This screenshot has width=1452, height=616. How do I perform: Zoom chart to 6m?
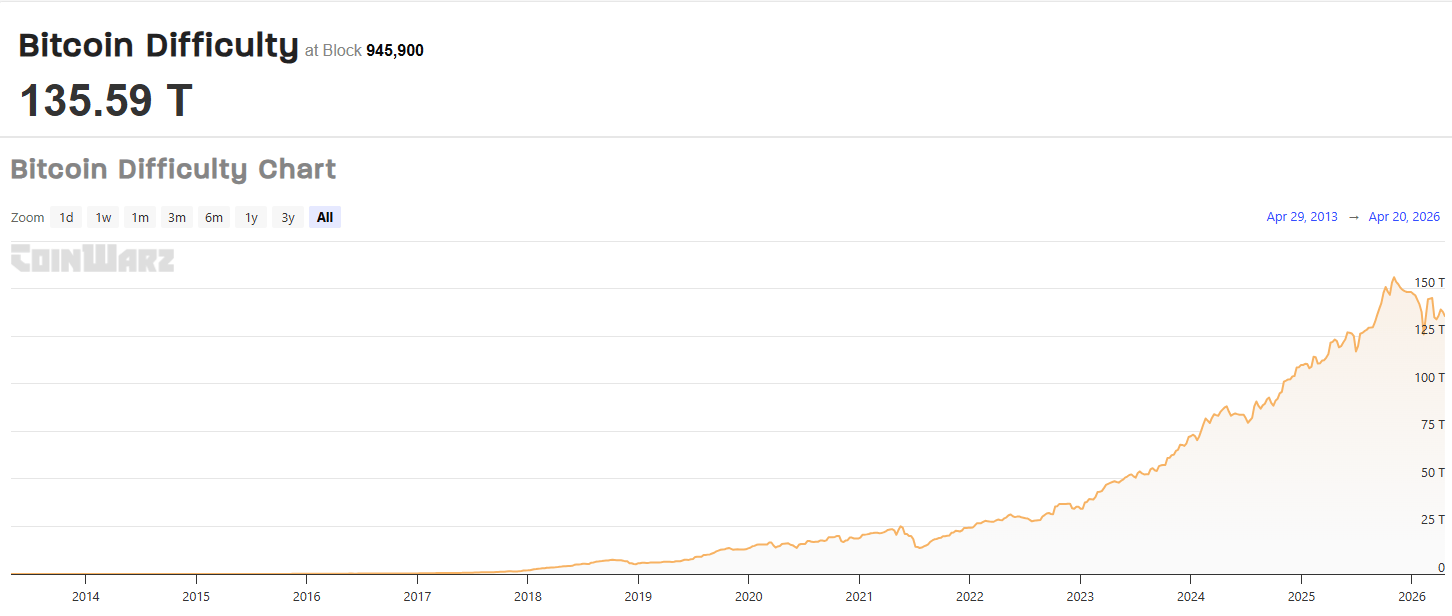click(214, 217)
